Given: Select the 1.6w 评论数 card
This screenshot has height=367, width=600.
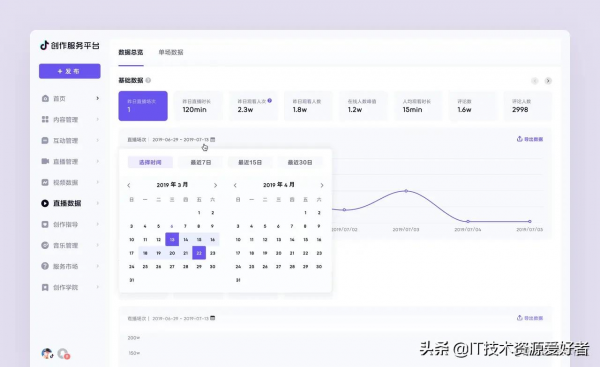Looking at the screenshot, I should pyautogui.click(x=473, y=106).
